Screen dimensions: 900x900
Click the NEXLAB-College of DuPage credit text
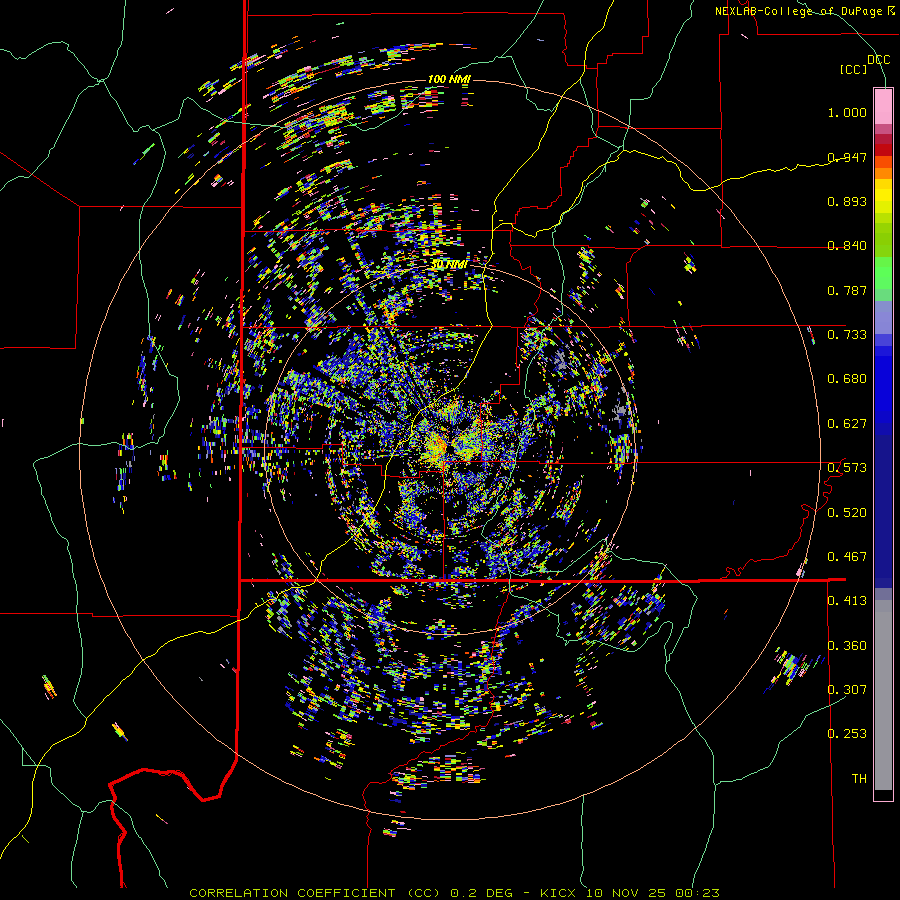click(798, 11)
